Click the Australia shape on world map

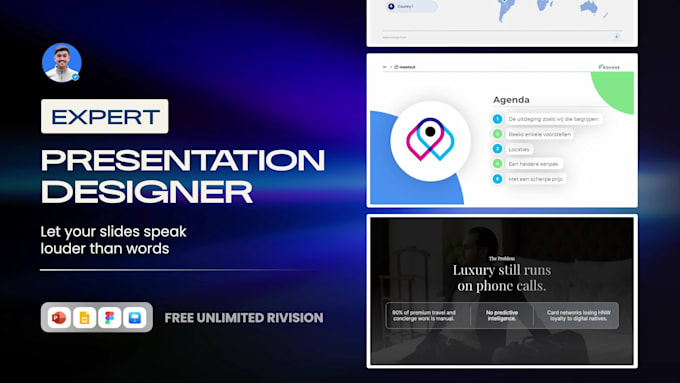click(589, 7)
